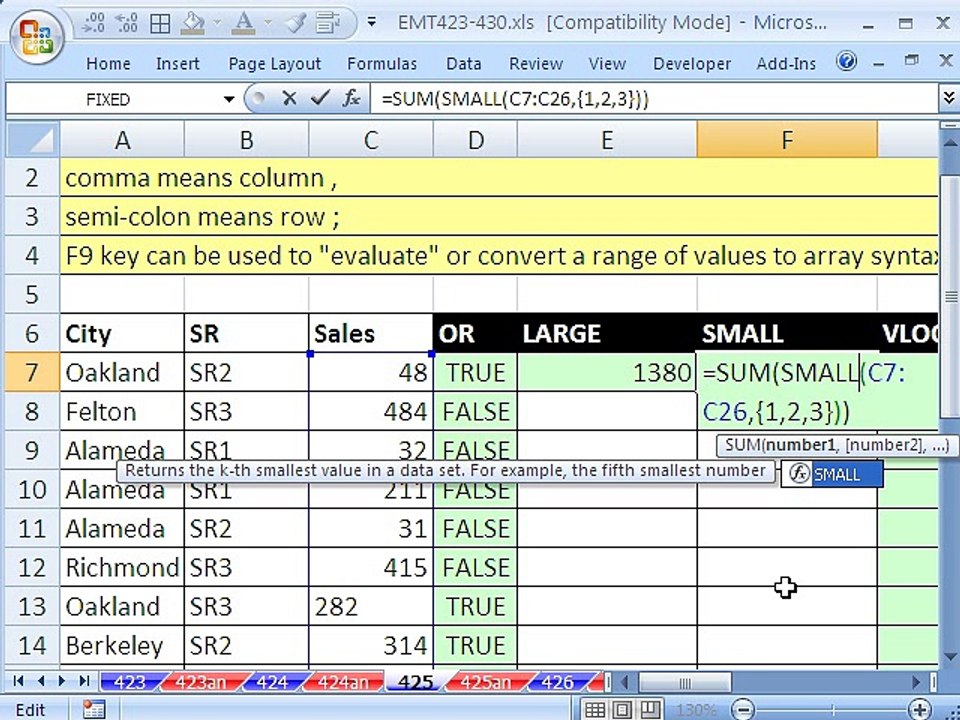Click the Decrease Decimal icon
The width and height of the screenshot is (960, 720).
point(127,23)
